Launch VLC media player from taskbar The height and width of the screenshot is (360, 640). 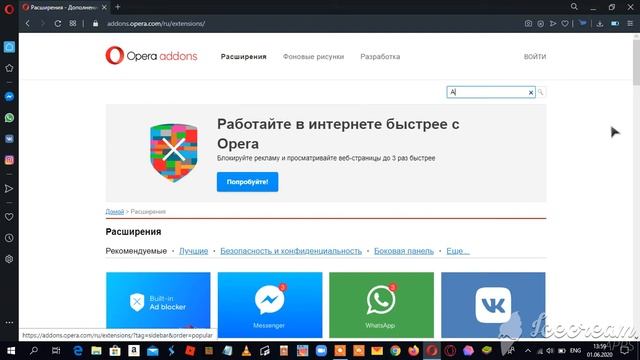tap(246, 351)
